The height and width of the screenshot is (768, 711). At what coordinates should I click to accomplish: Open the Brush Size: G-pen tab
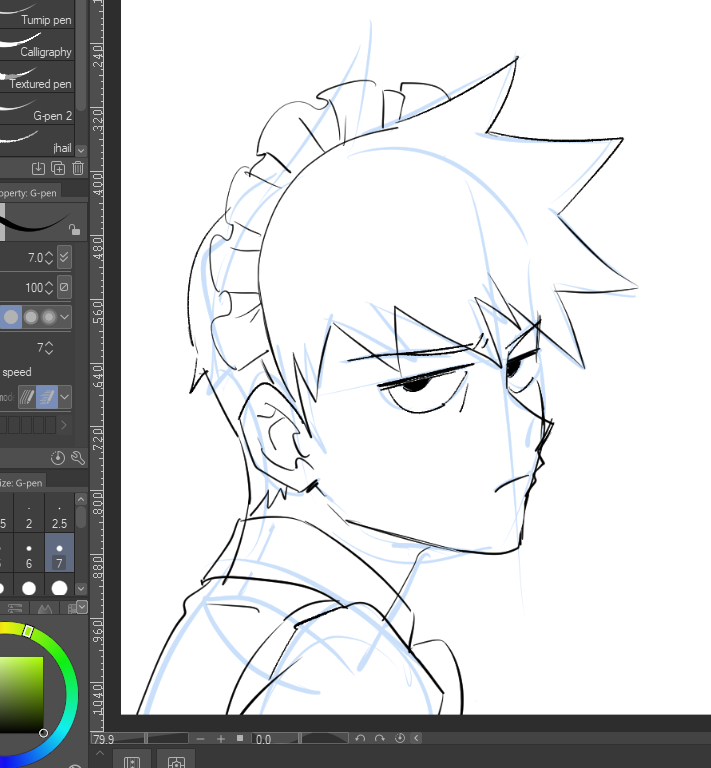coord(23,483)
